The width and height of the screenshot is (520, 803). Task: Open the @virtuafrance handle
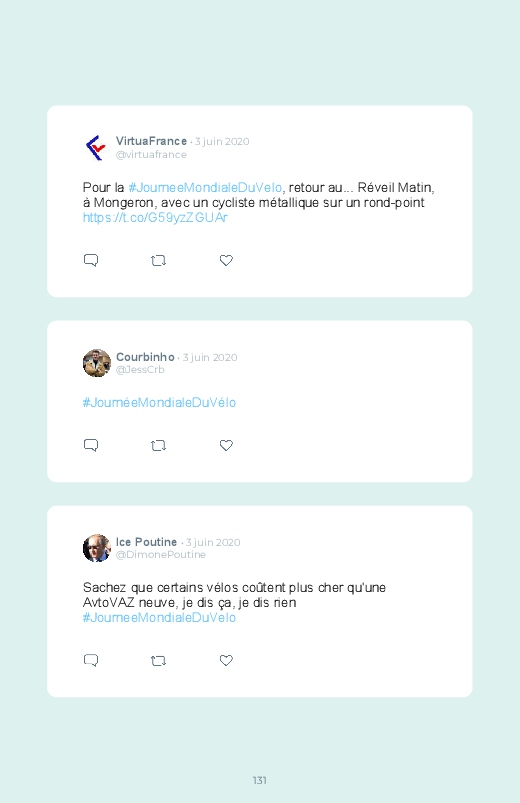[x=151, y=155]
